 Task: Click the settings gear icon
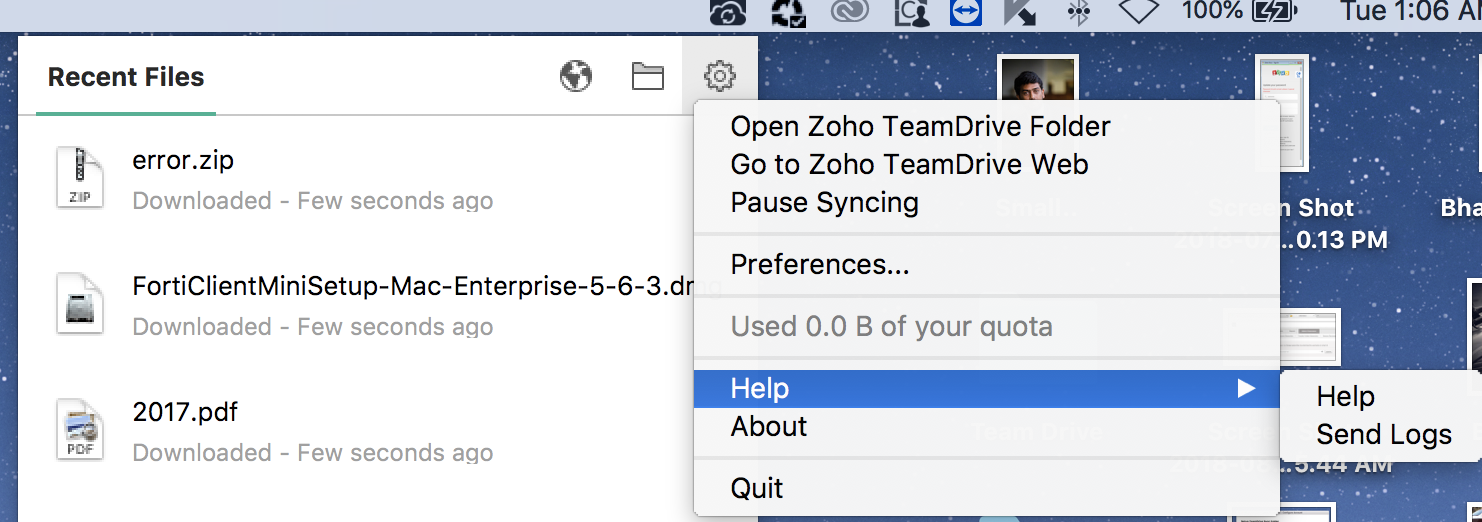click(720, 76)
